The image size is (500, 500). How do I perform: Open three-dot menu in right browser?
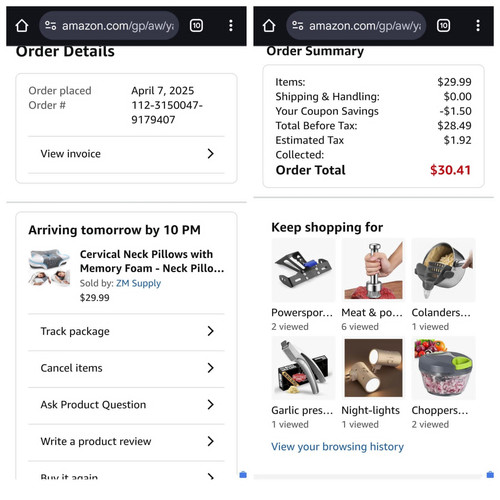(x=478, y=26)
